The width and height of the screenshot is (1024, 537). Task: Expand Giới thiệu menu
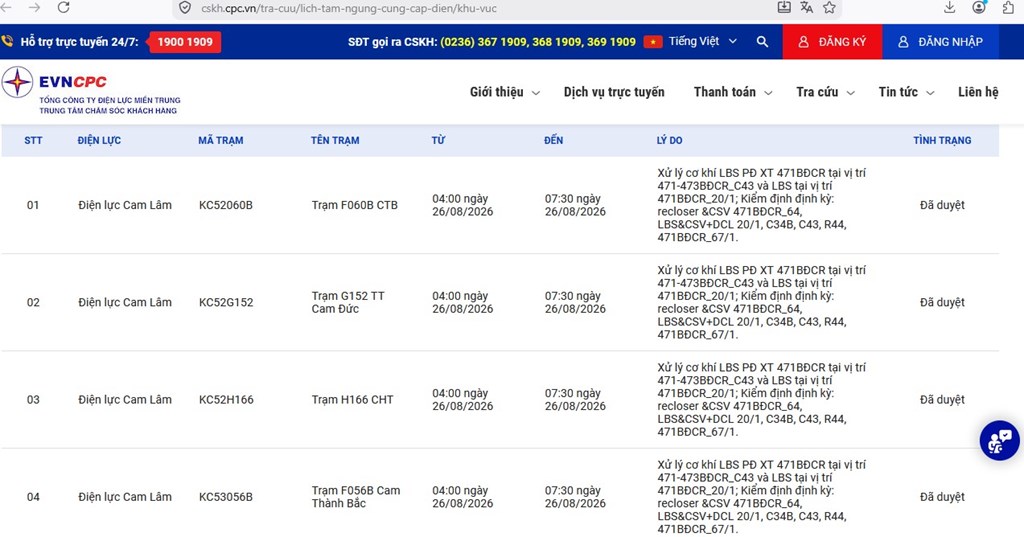click(x=505, y=92)
